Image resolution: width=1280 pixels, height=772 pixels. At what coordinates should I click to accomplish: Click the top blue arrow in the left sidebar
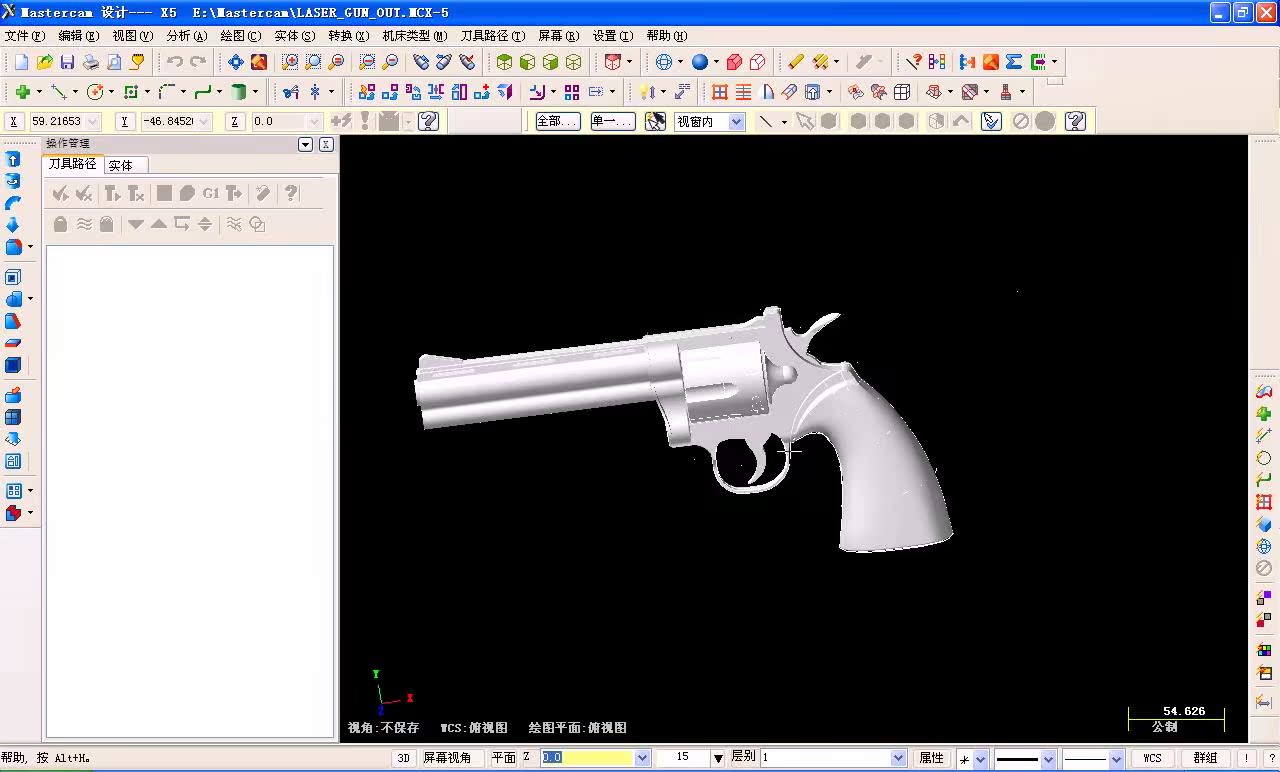tap(13, 159)
